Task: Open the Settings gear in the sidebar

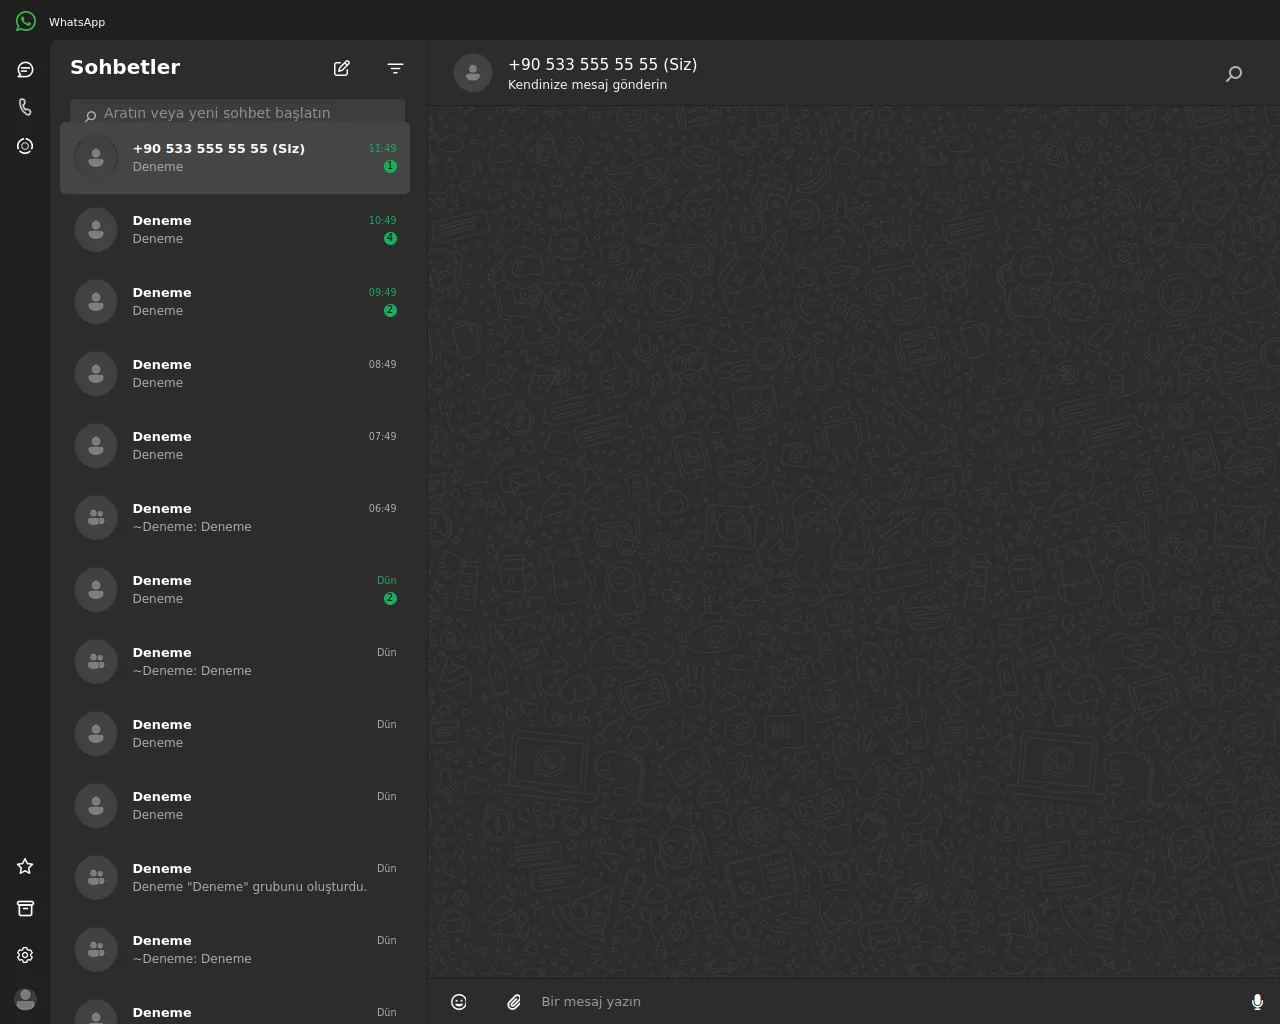Action: pos(25,955)
